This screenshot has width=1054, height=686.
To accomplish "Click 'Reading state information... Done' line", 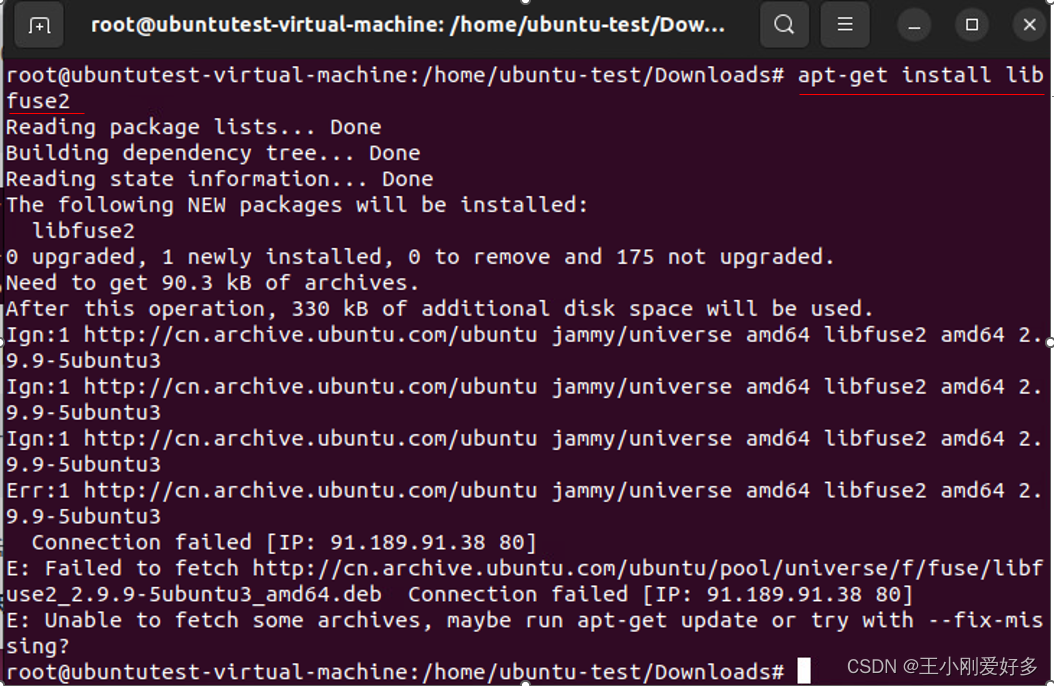I will tap(219, 179).
